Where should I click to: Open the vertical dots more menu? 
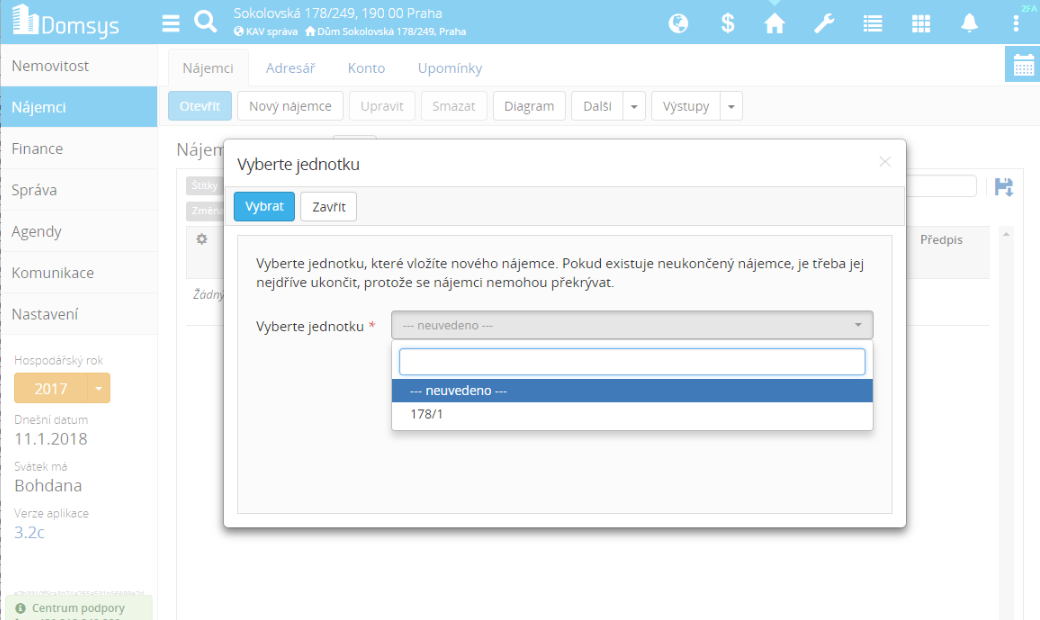(1015, 24)
